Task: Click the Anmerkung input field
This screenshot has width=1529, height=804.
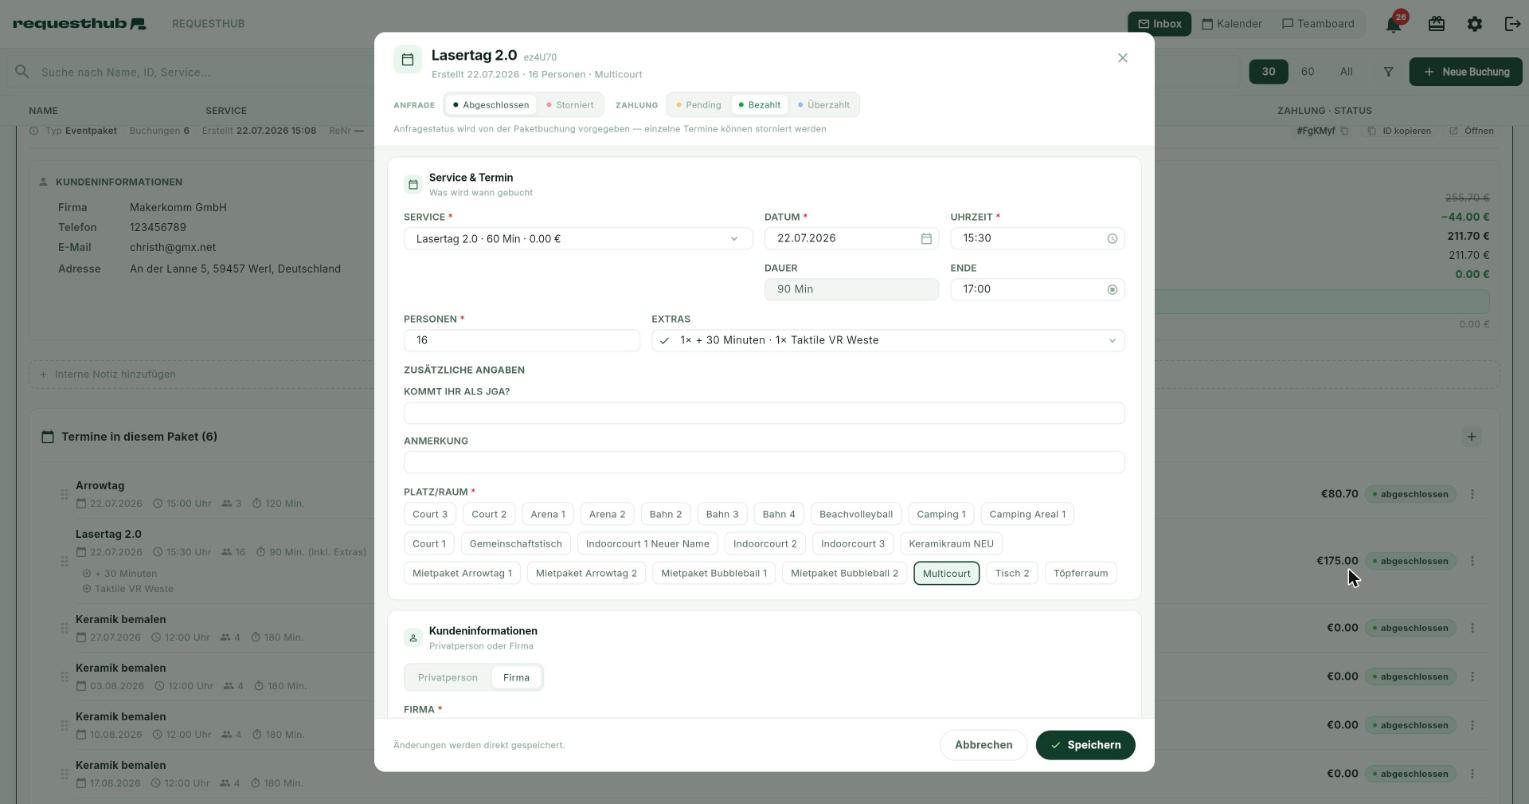Action: pyautogui.click(x=764, y=462)
